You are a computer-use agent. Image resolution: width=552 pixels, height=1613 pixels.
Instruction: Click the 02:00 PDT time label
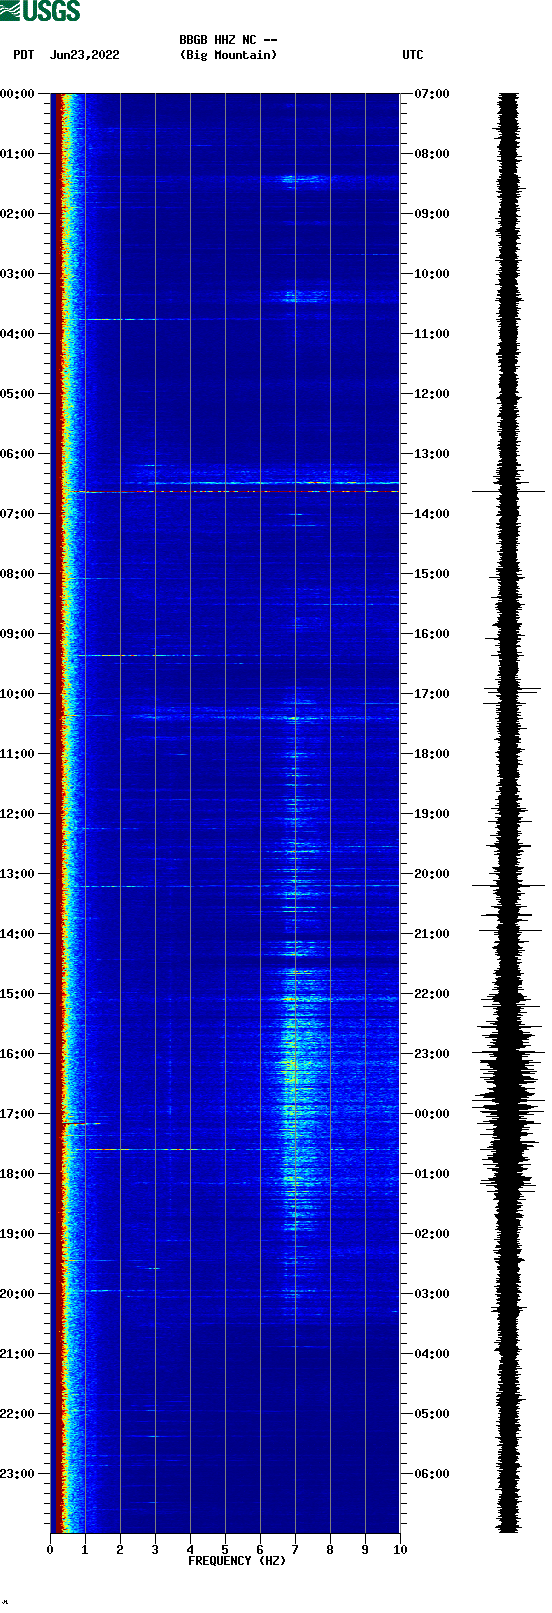[x=18, y=214]
